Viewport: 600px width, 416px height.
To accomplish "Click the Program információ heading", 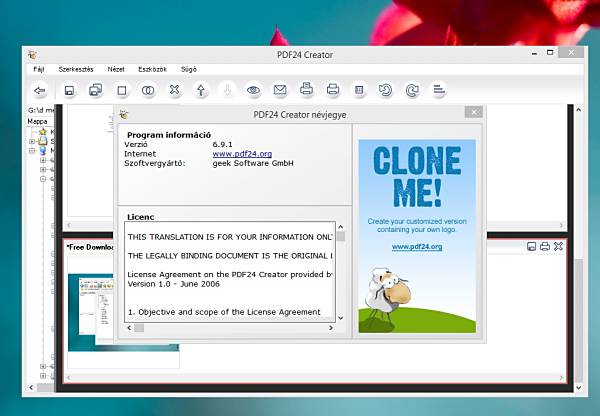I will point(169,135).
